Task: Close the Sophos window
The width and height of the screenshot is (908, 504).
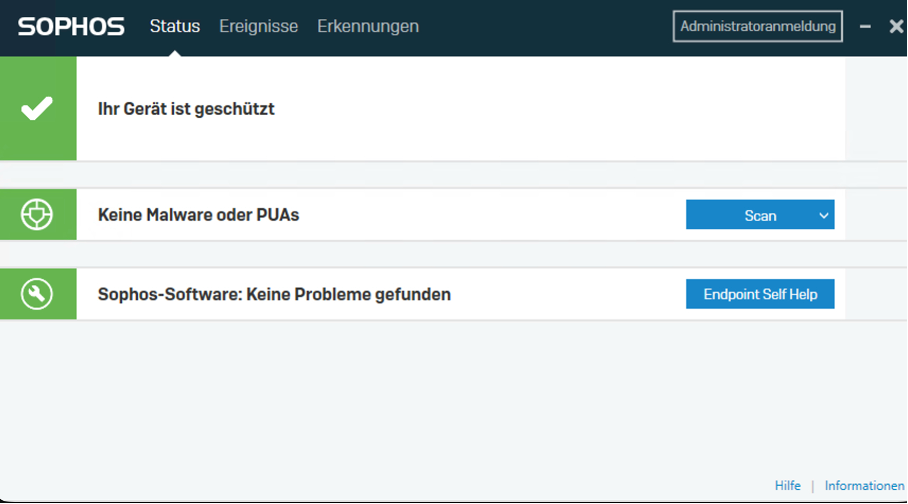Action: 896,27
